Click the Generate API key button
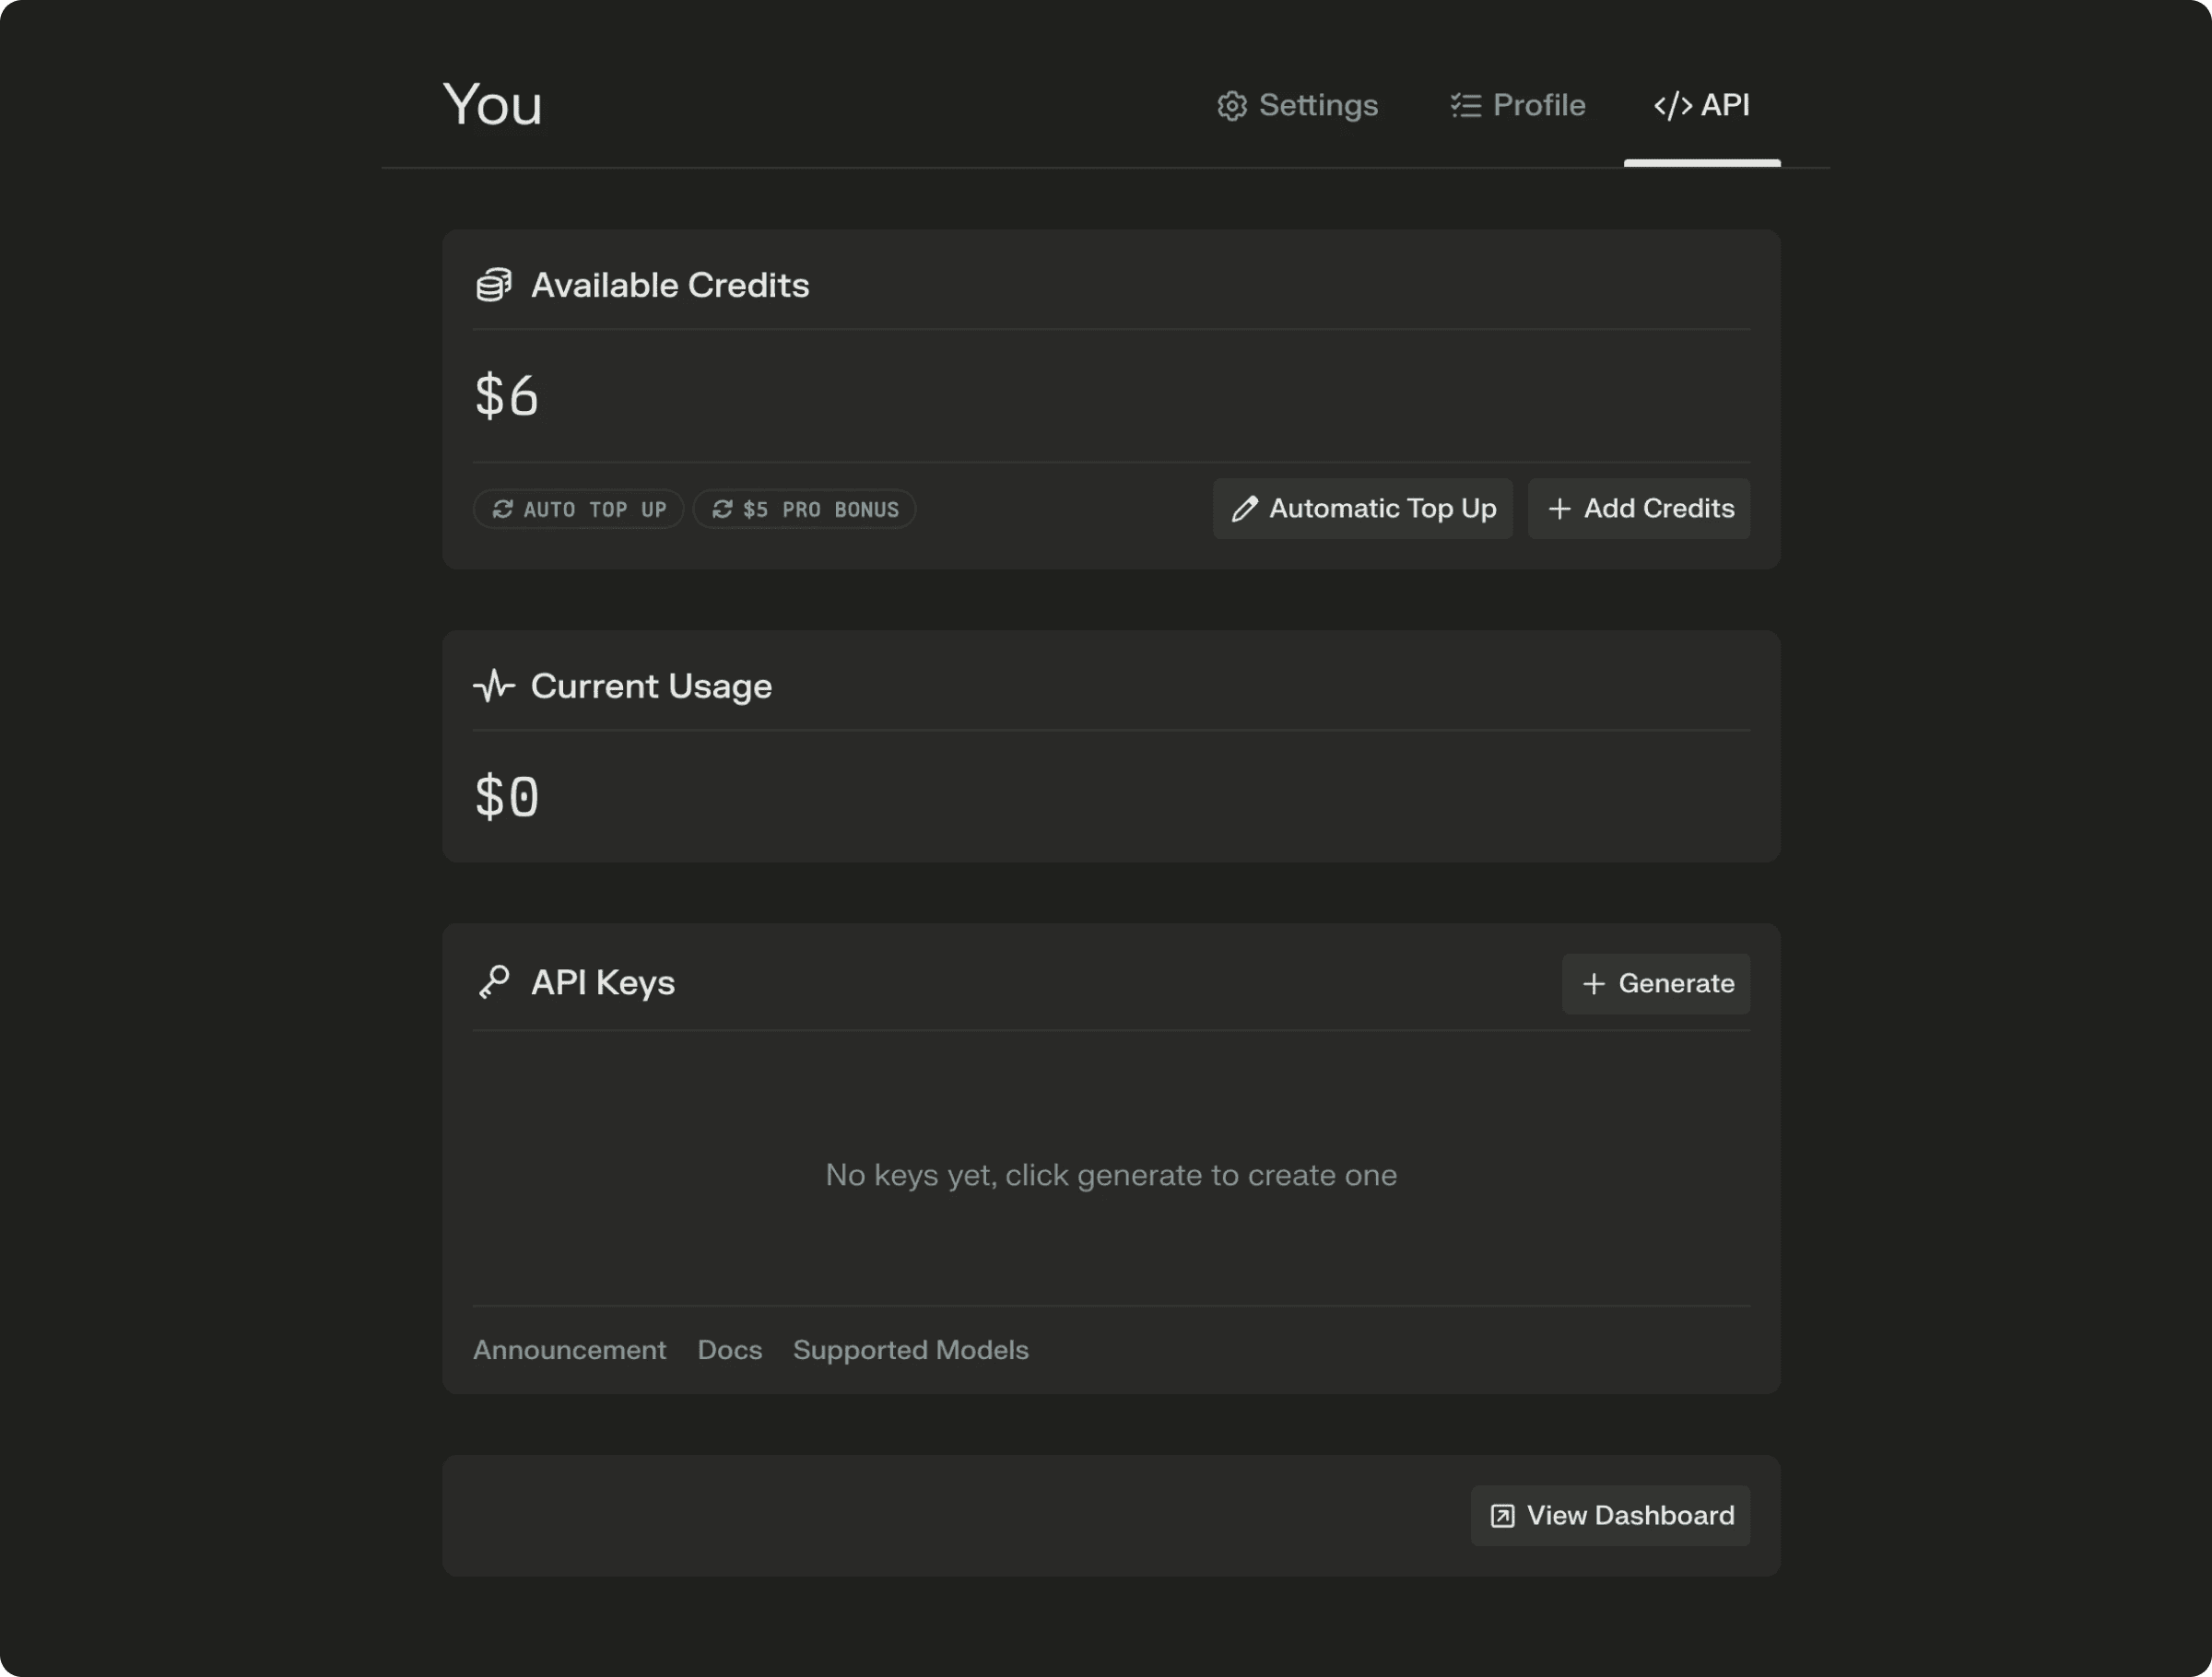Viewport: 2212px width, 1677px height. (1655, 983)
